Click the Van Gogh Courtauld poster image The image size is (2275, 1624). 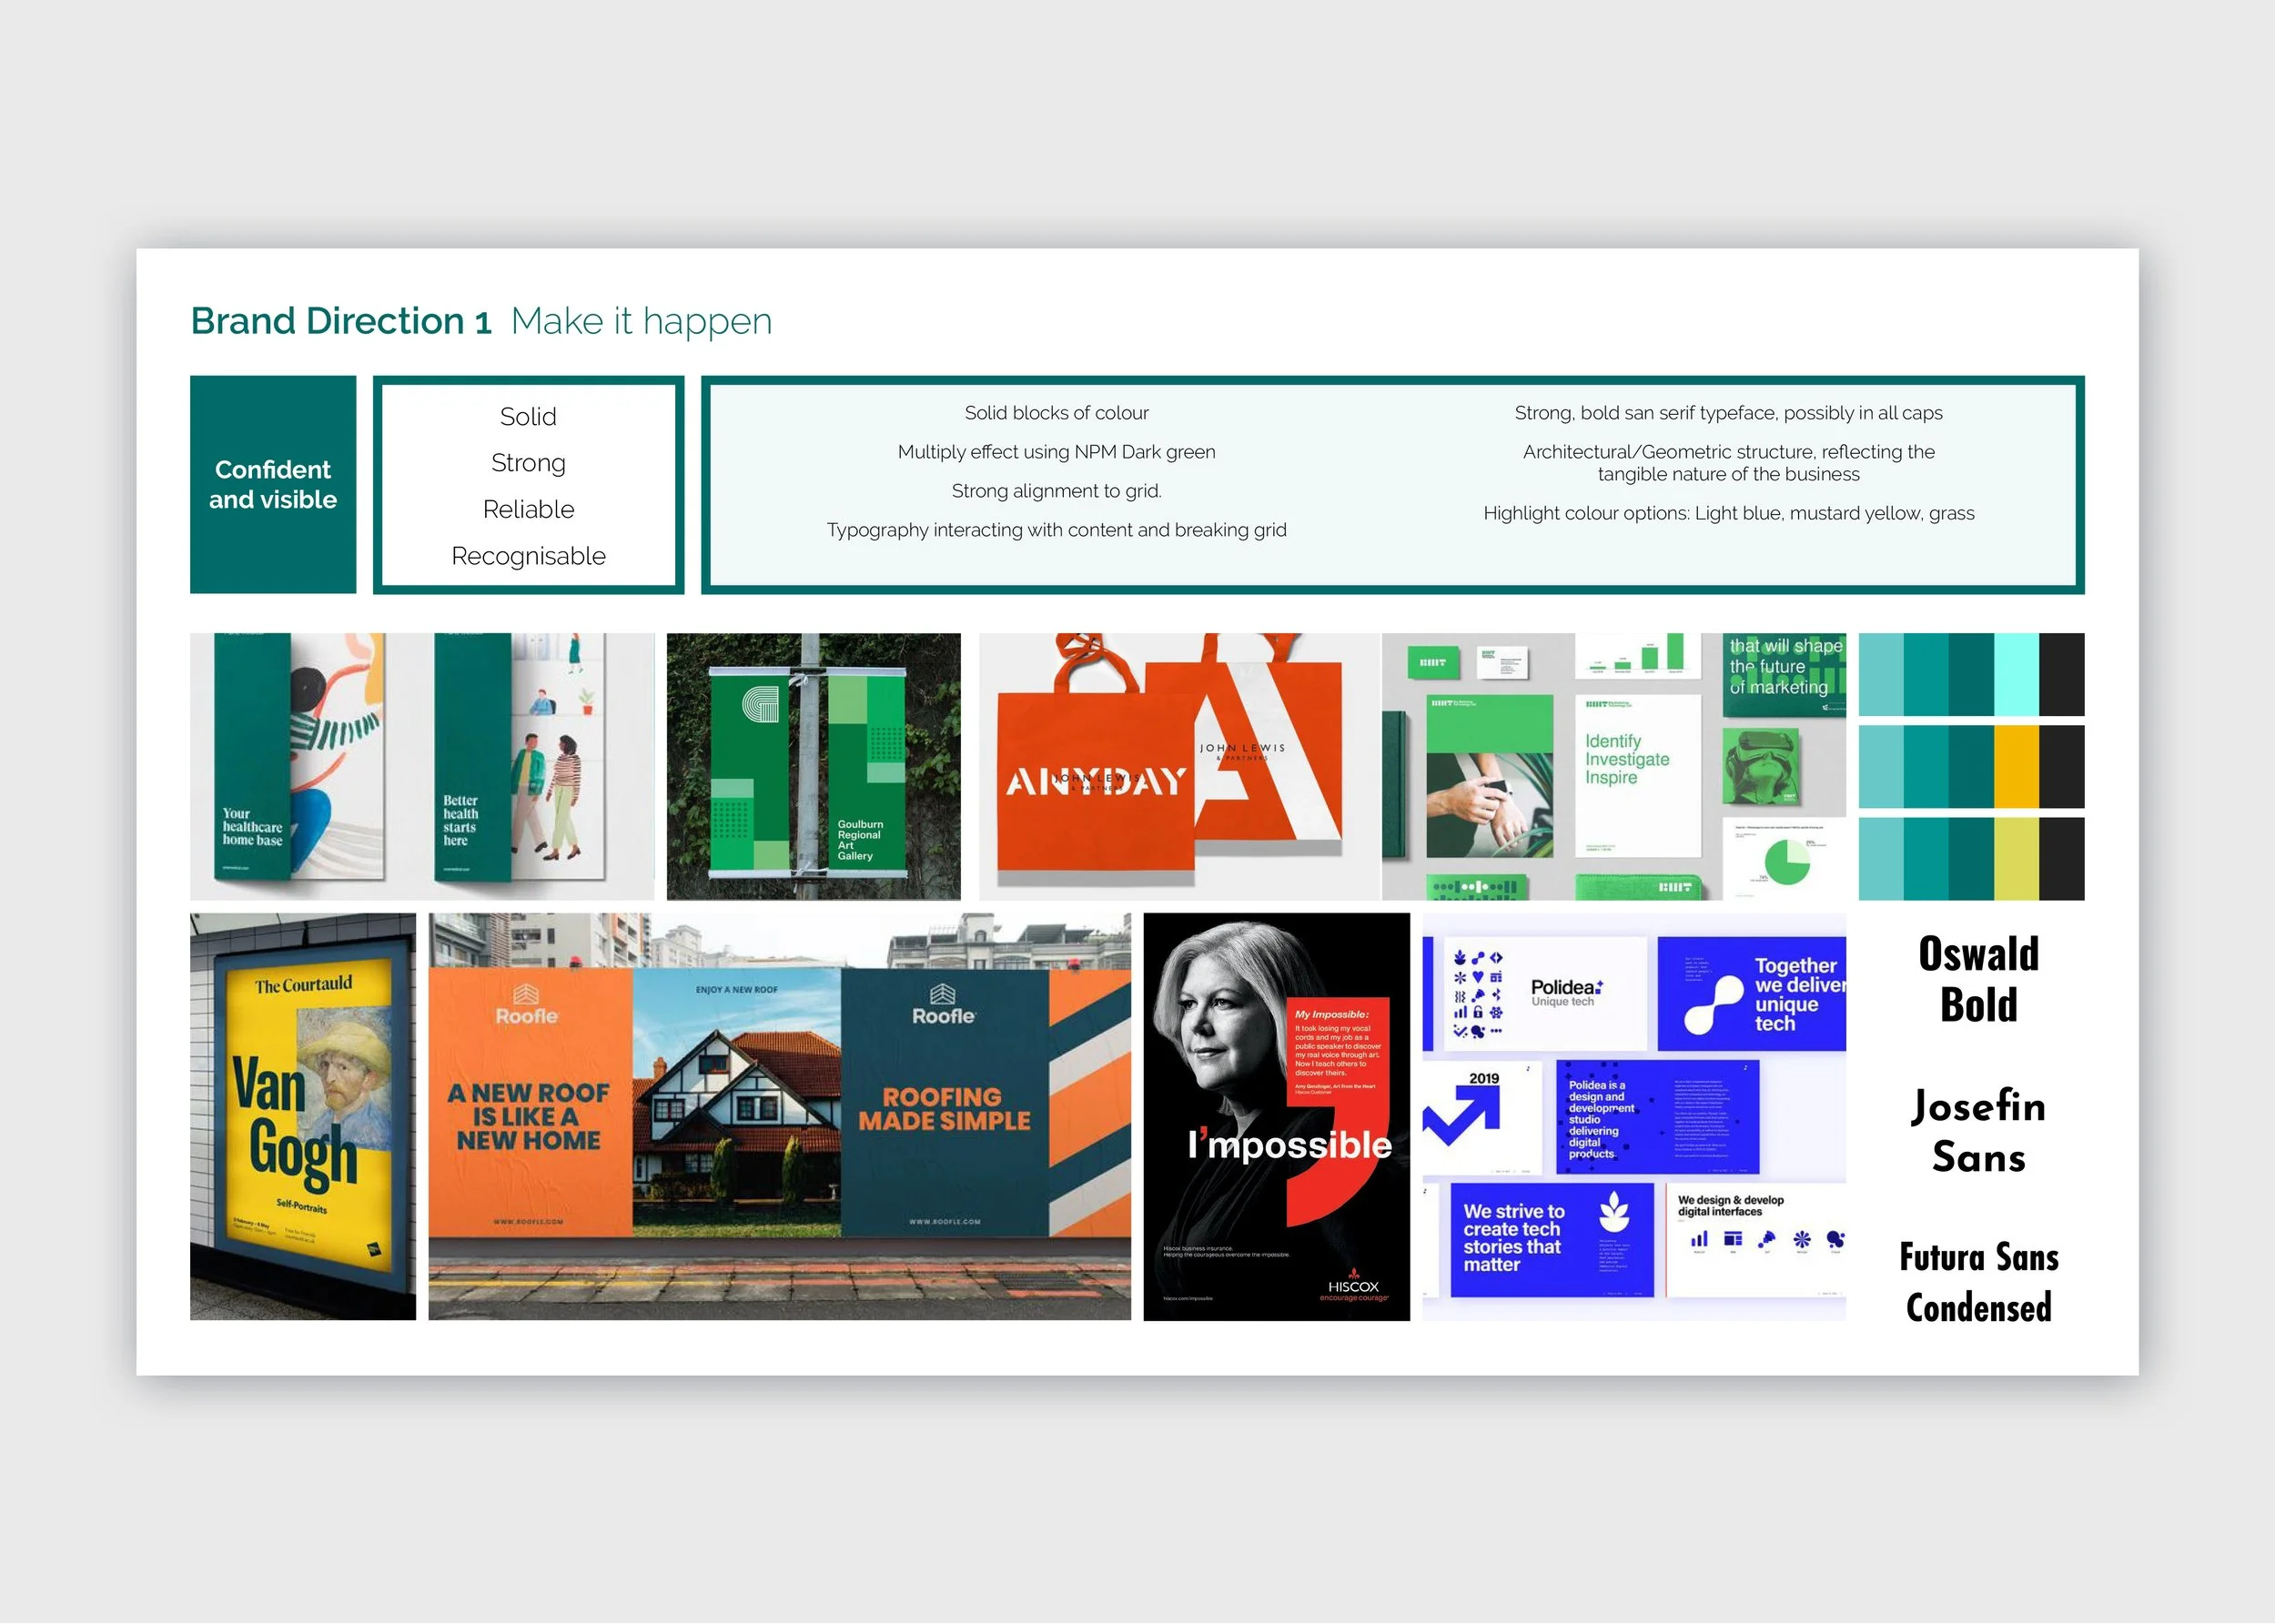[x=302, y=1116]
